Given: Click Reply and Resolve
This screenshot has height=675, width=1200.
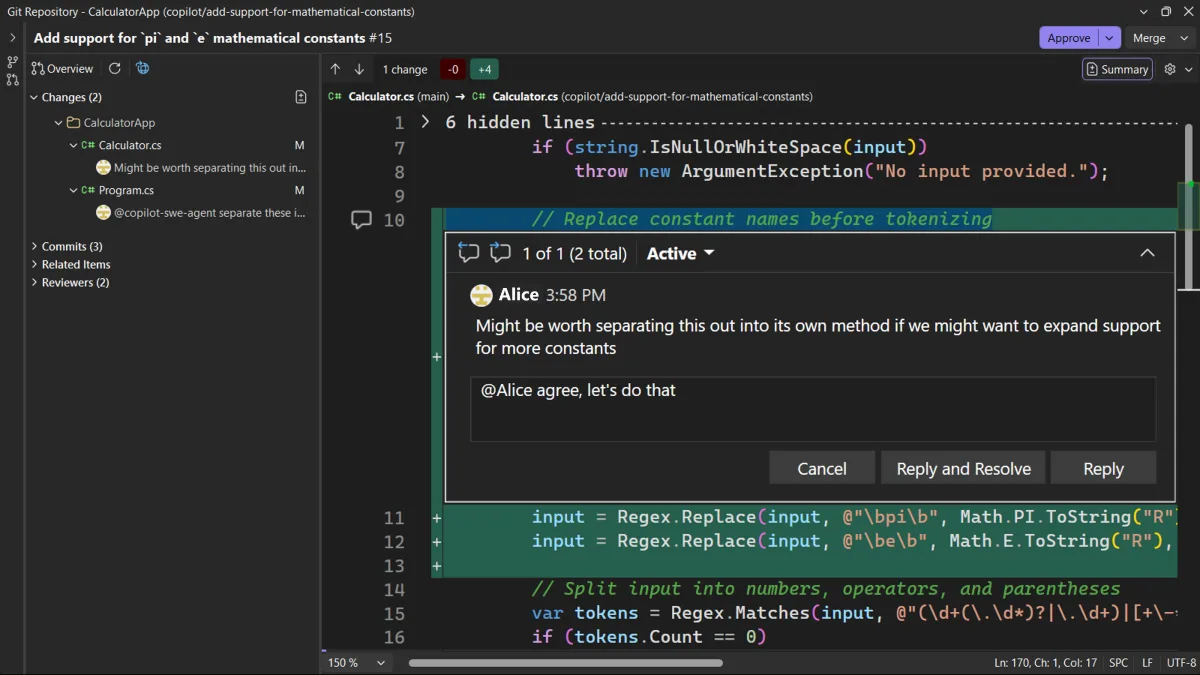Looking at the screenshot, I should (963, 468).
